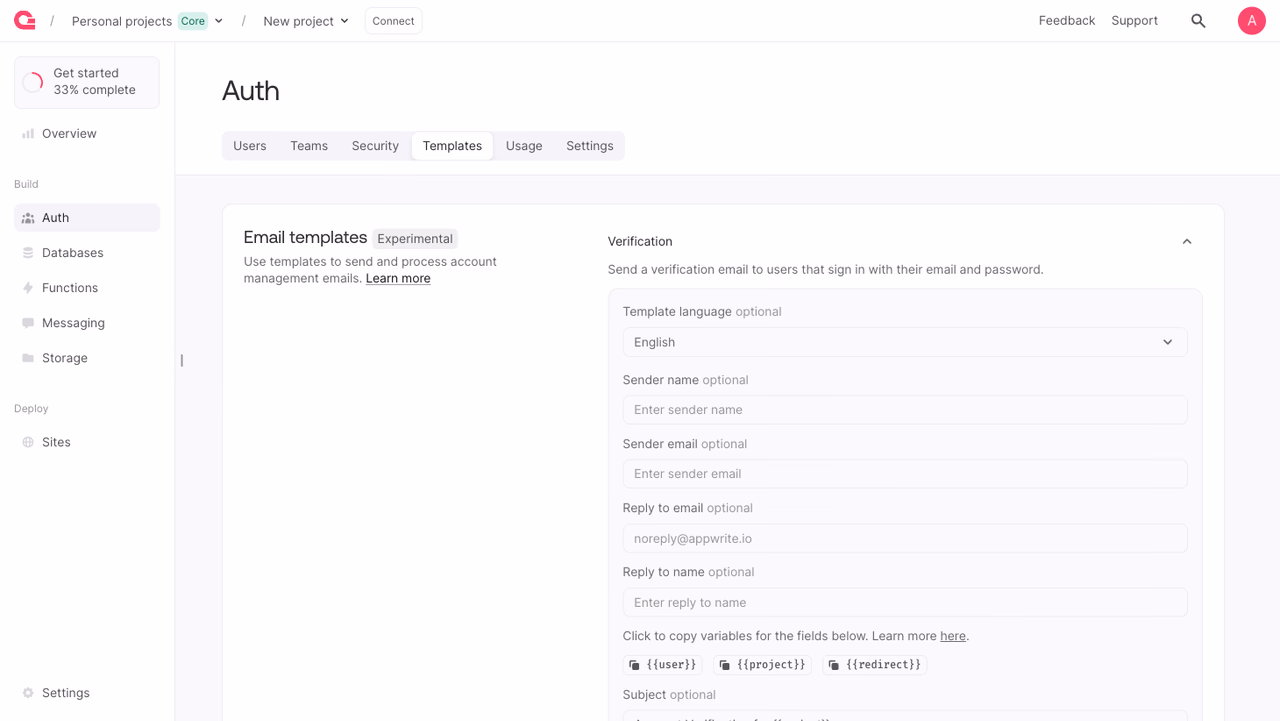Image resolution: width=1280 pixels, height=721 pixels.
Task: Click the Reply to email input field
Action: pyautogui.click(x=905, y=538)
